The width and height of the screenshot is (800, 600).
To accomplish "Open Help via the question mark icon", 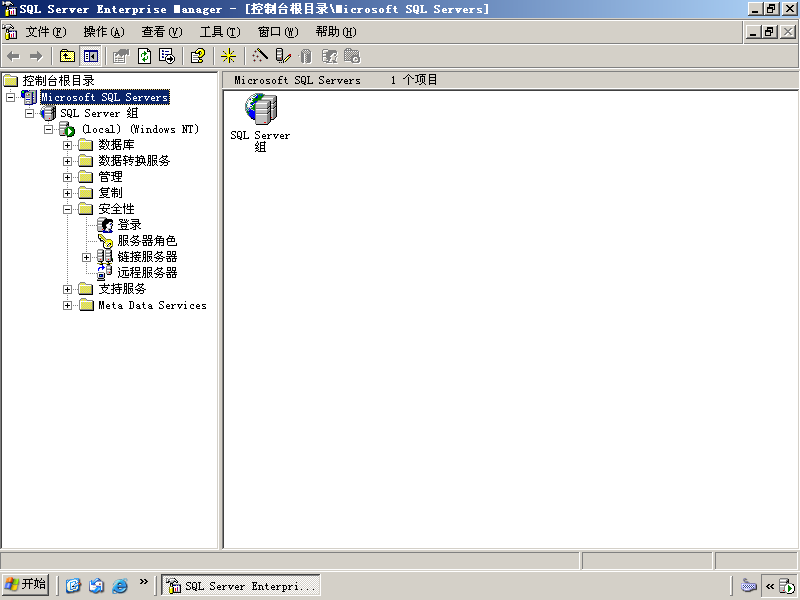I will coord(198,56).
